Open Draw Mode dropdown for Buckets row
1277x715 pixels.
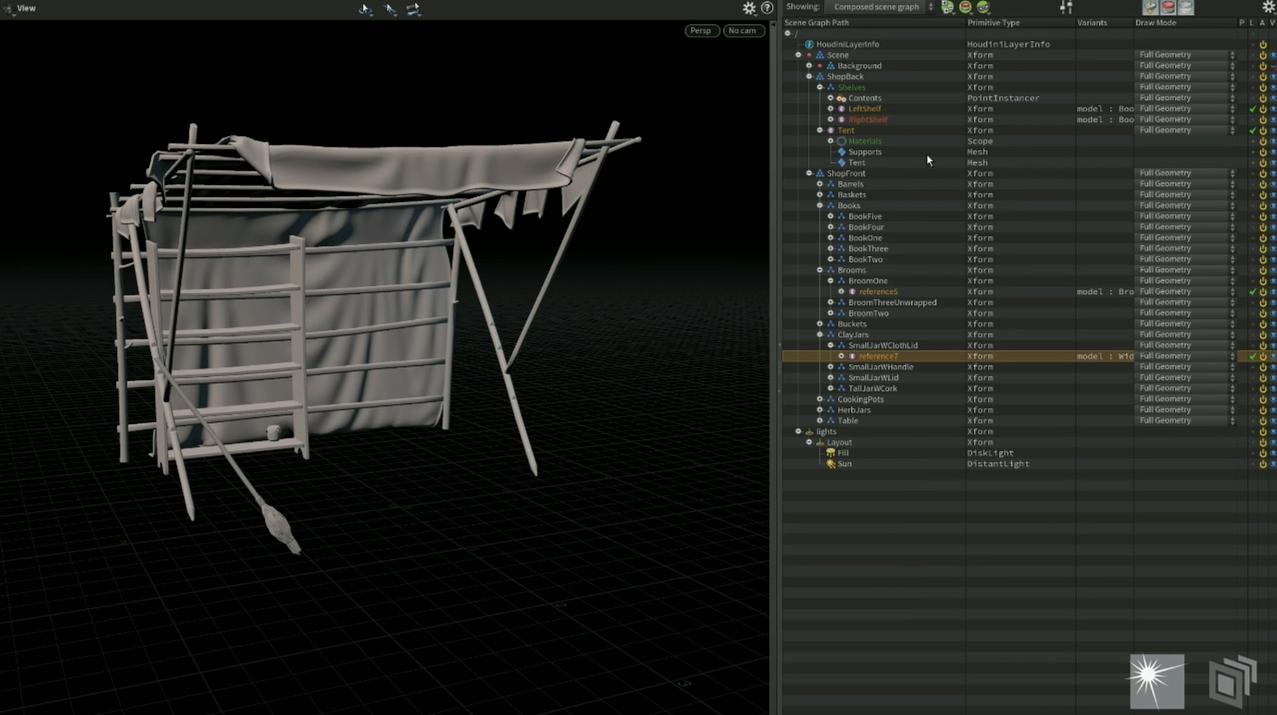[1185, 324]
